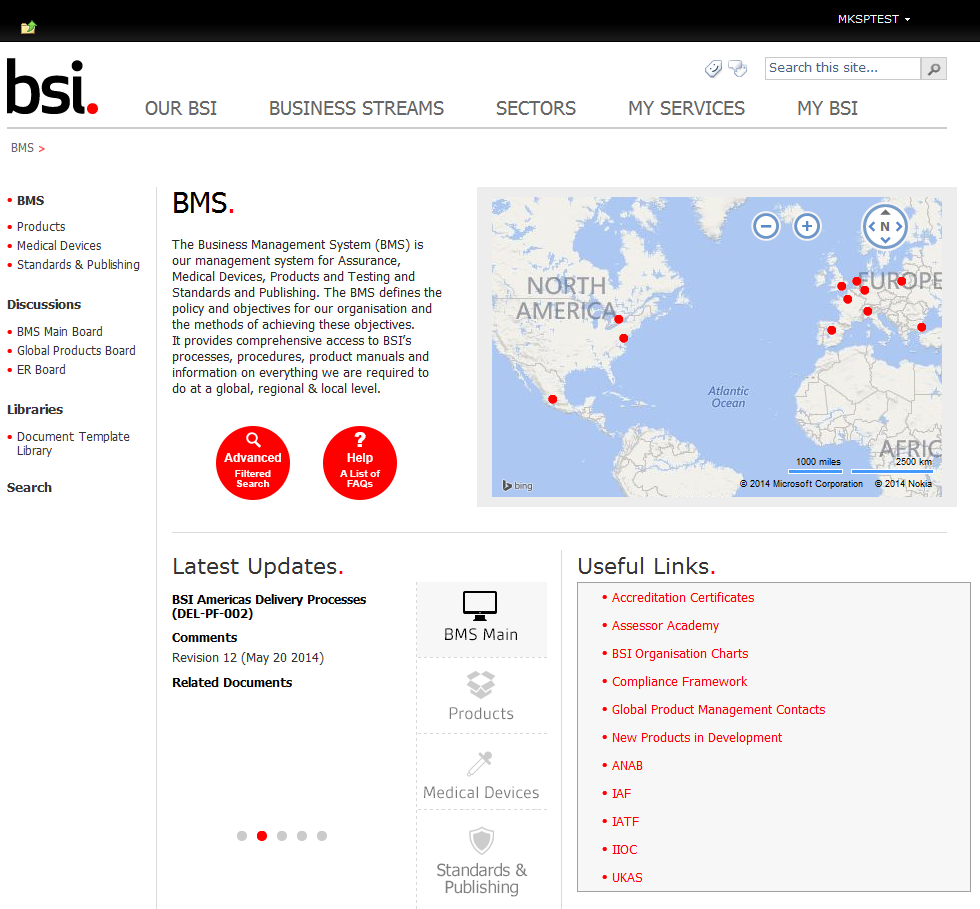Open the BMS Main Board discussion

click(59, 332)
